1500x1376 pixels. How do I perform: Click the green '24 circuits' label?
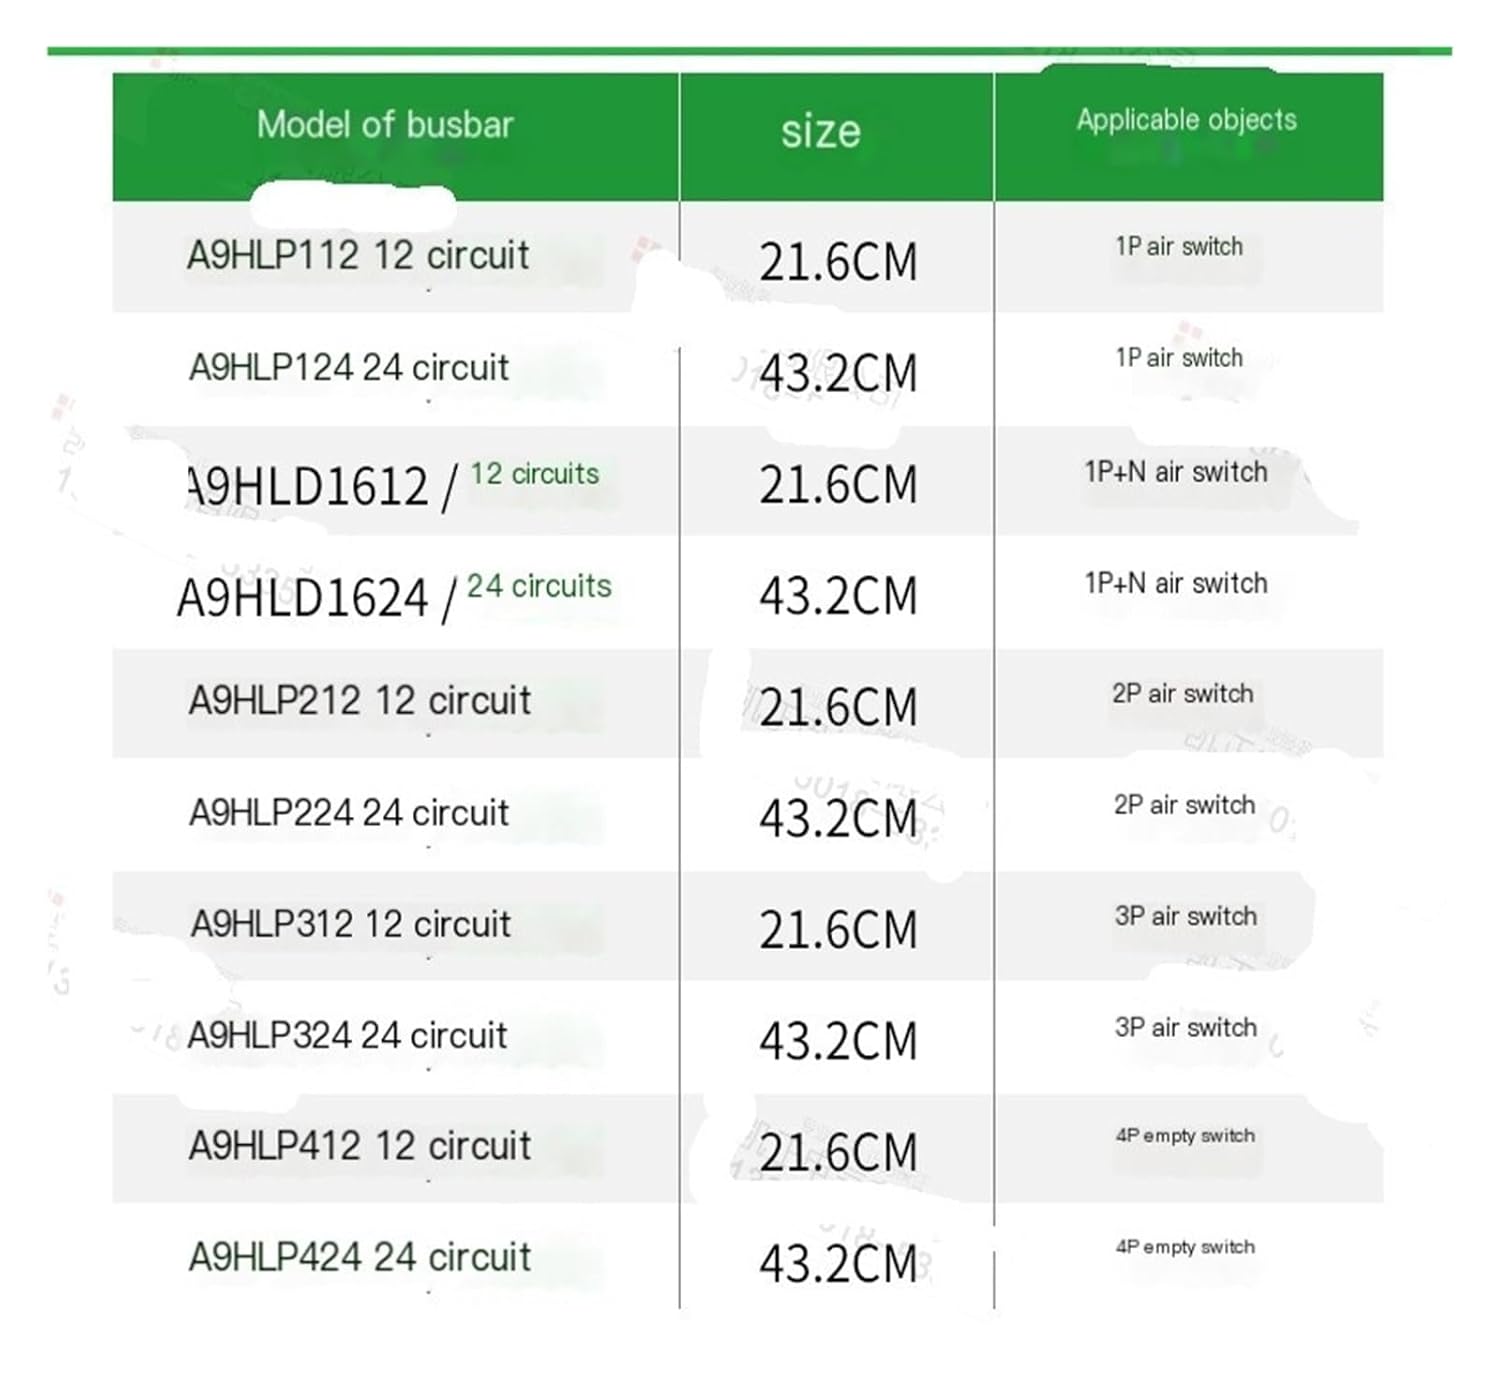pyautogui.click(x=538, y=585)
